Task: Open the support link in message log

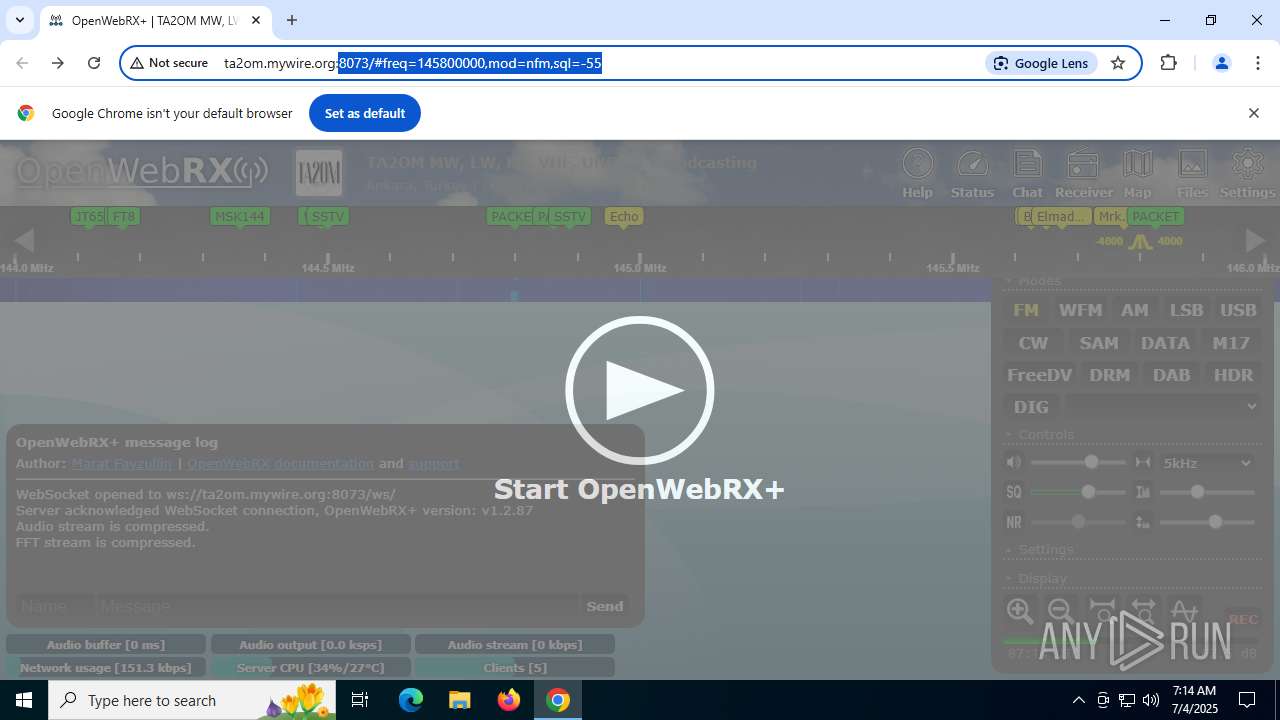Action: [x=433, y=464]
